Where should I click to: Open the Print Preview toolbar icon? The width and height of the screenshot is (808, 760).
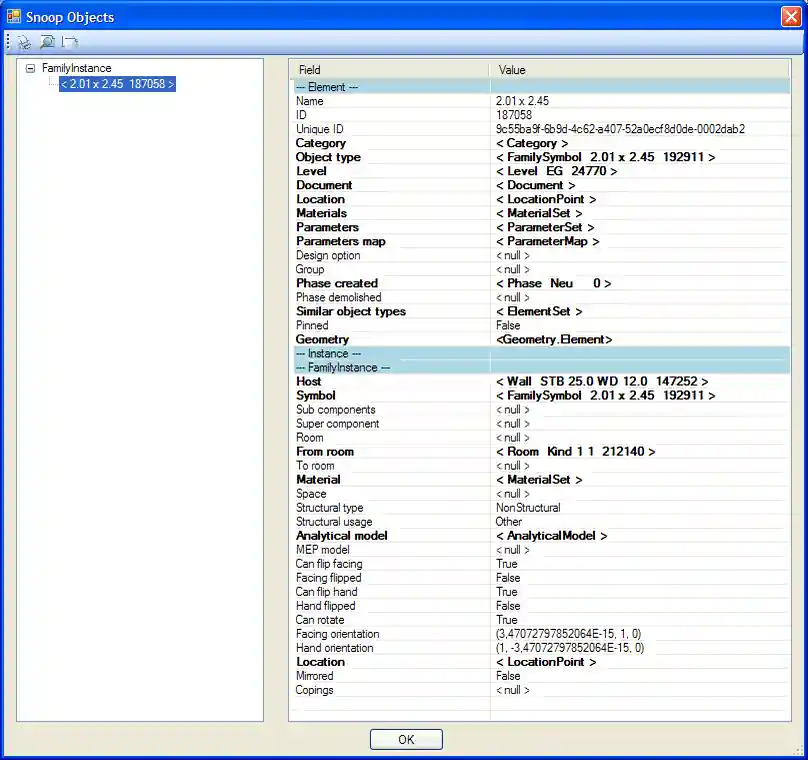pos(46,42)
